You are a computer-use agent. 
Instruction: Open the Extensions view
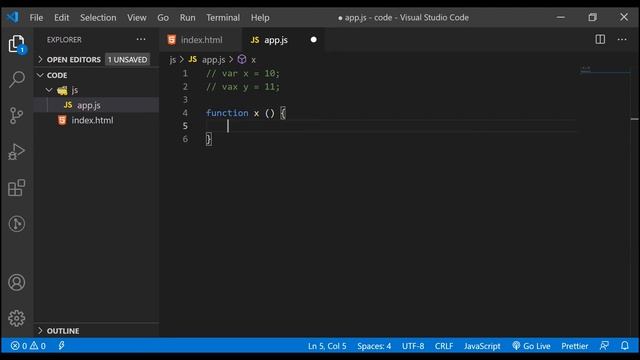pyautogui.click(x=17, y=188)
